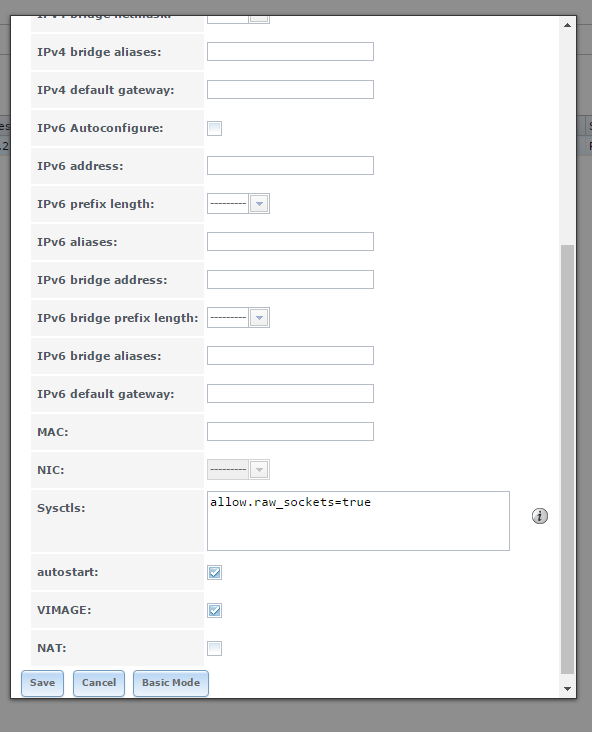
Task: Enable the IPv6 Autoconfigure checkbox
Action: click(214, 128)
